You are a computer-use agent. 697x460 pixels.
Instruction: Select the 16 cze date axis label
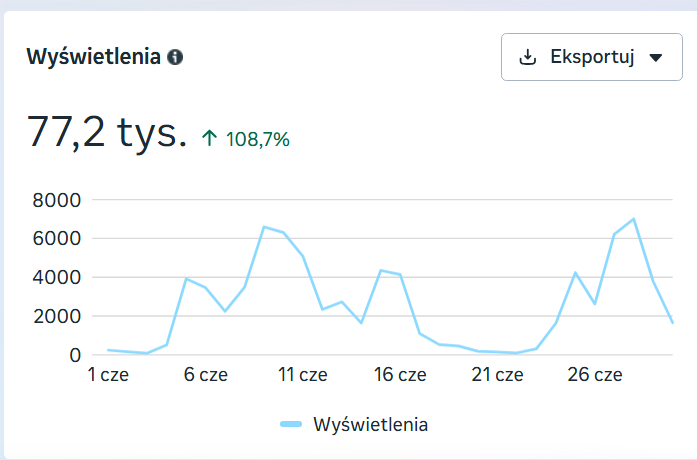pyautogui.click(x=400, y=375)
